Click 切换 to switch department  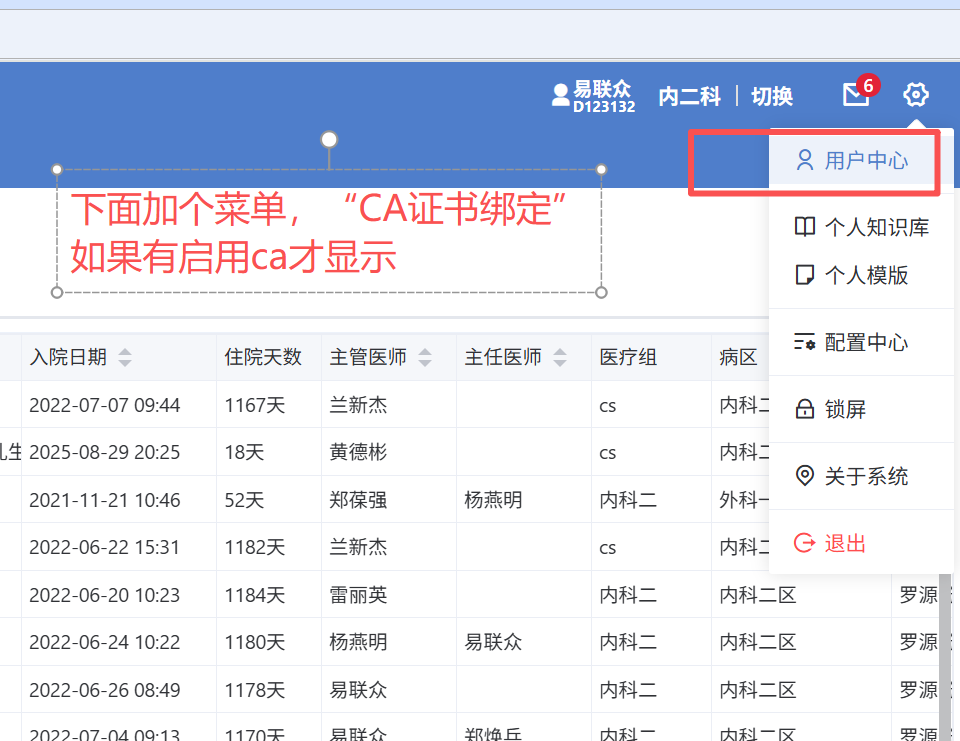pos(772,96)
